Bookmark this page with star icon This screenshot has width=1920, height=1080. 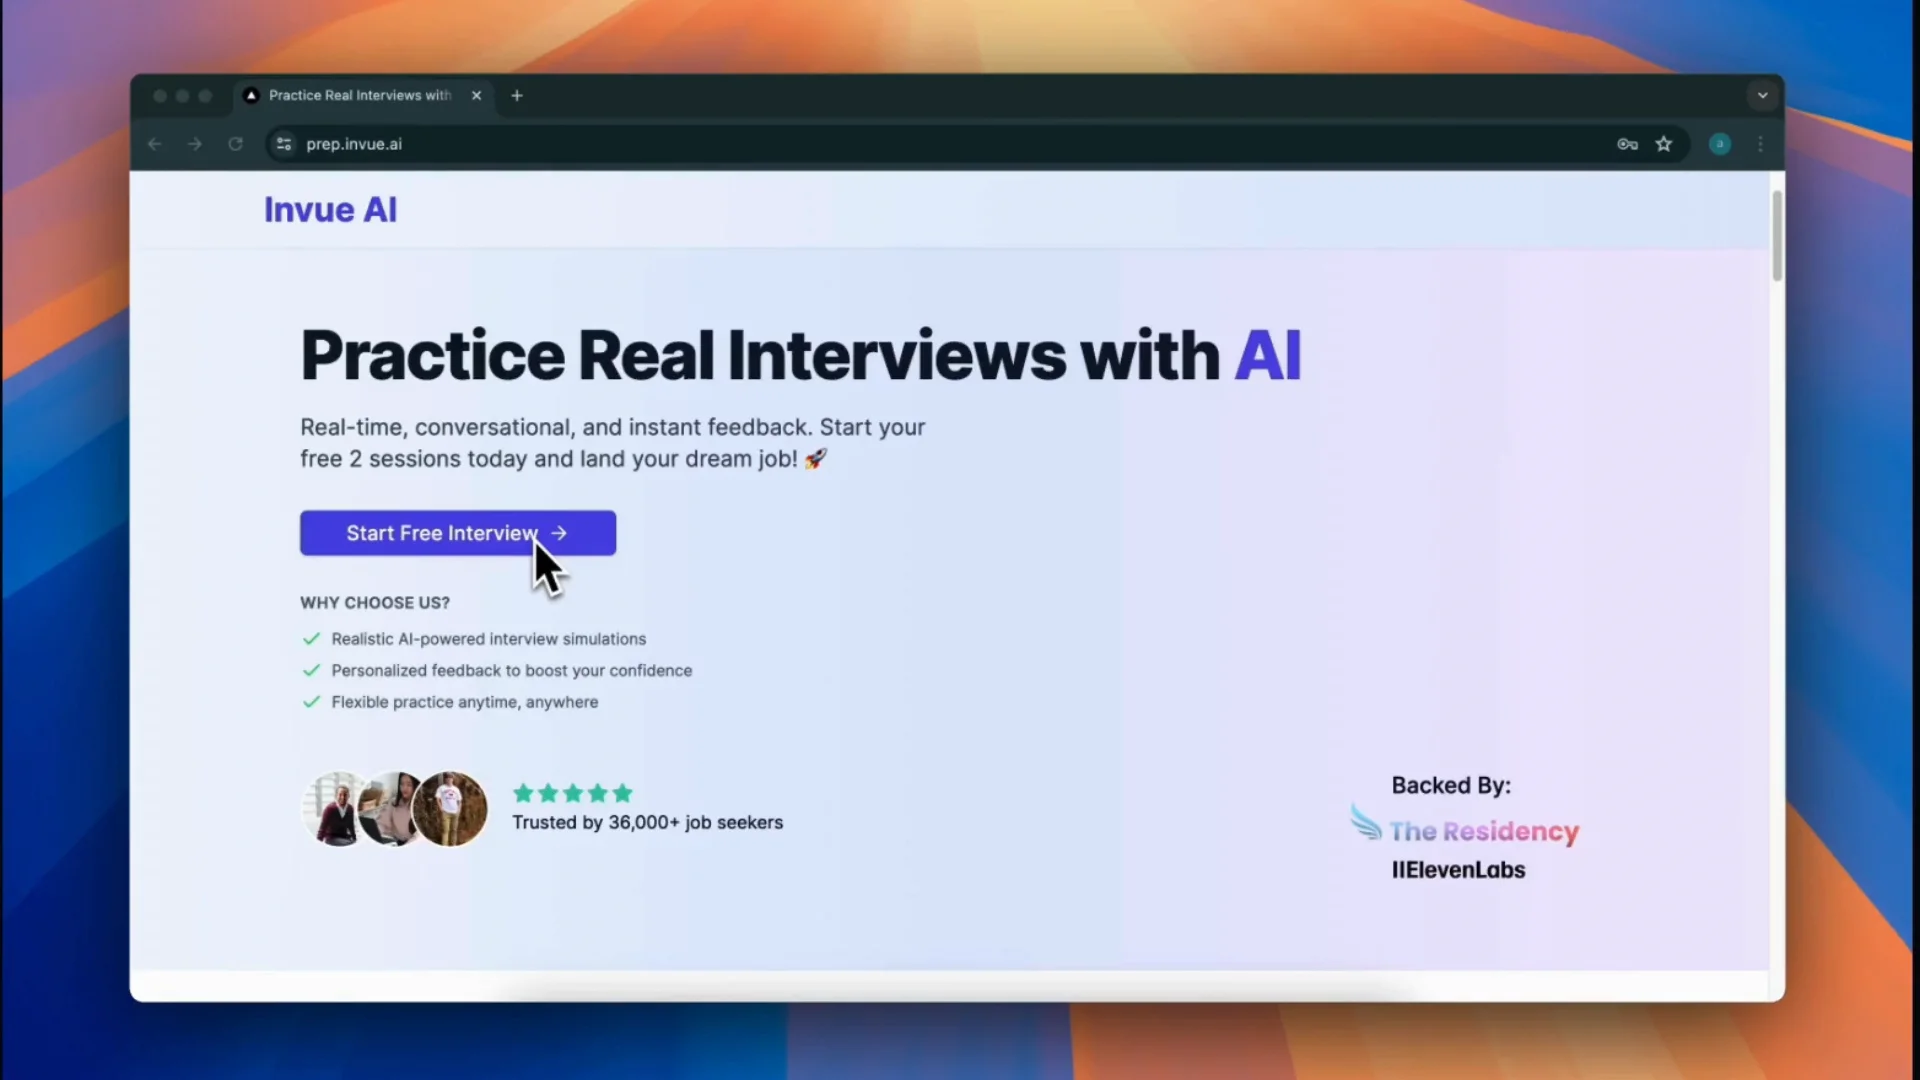coord(1664,144)
